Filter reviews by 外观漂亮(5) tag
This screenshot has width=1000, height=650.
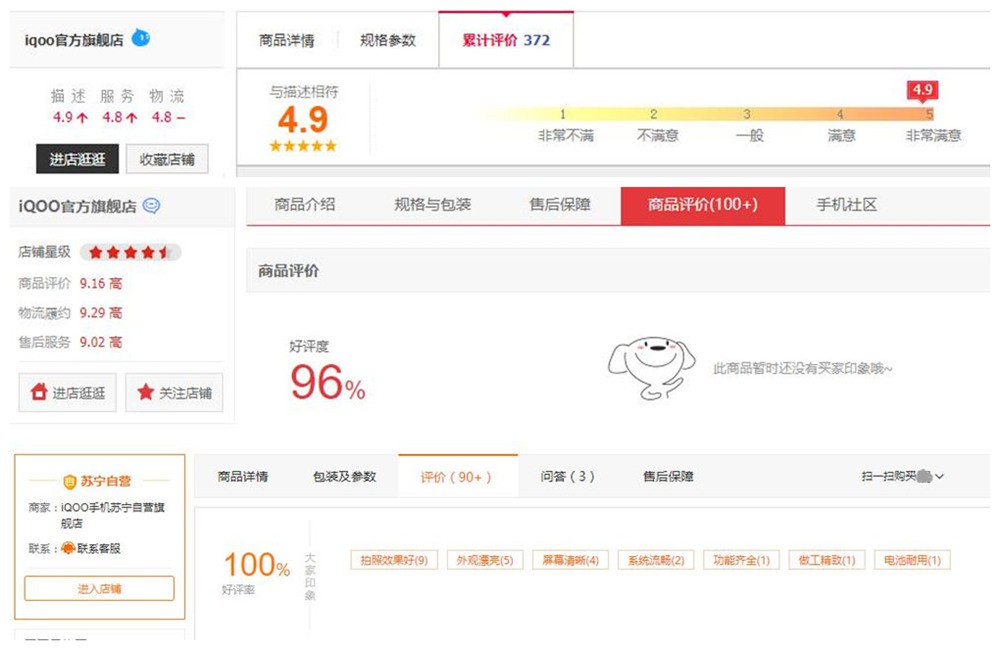coord(485,560)
